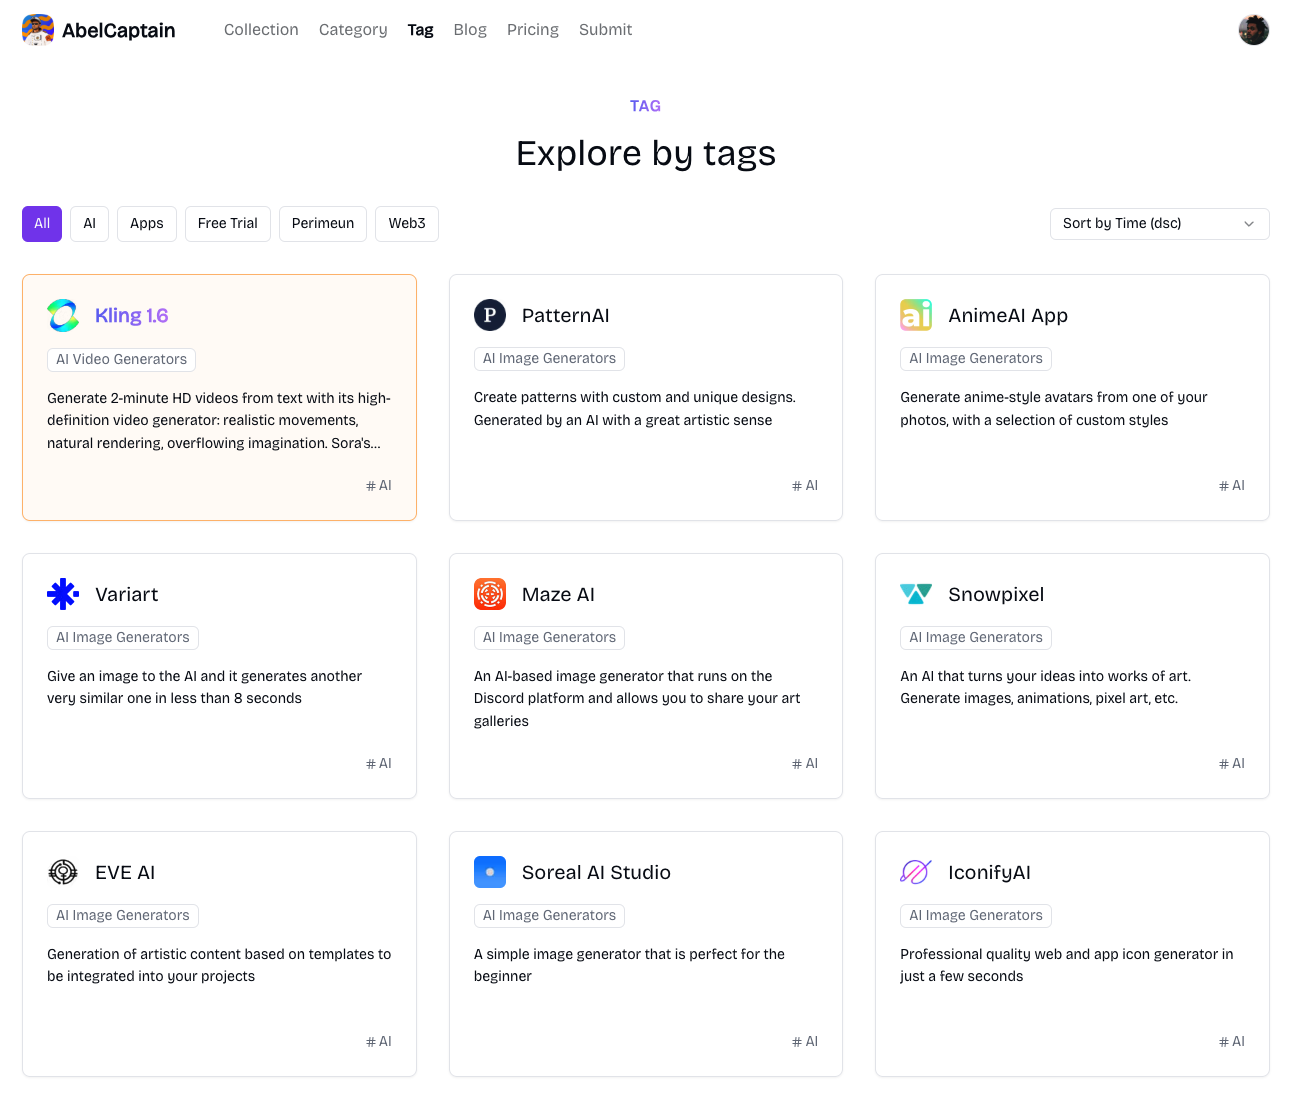Click PatternAI's AI Image Generators badge

point(549,359)
